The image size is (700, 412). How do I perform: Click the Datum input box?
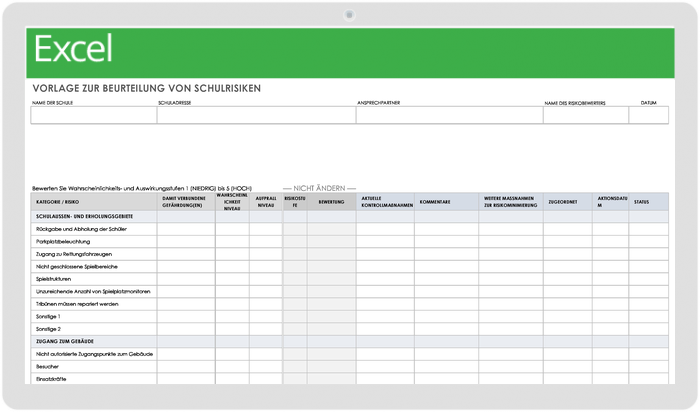click(x=649, y=115)
